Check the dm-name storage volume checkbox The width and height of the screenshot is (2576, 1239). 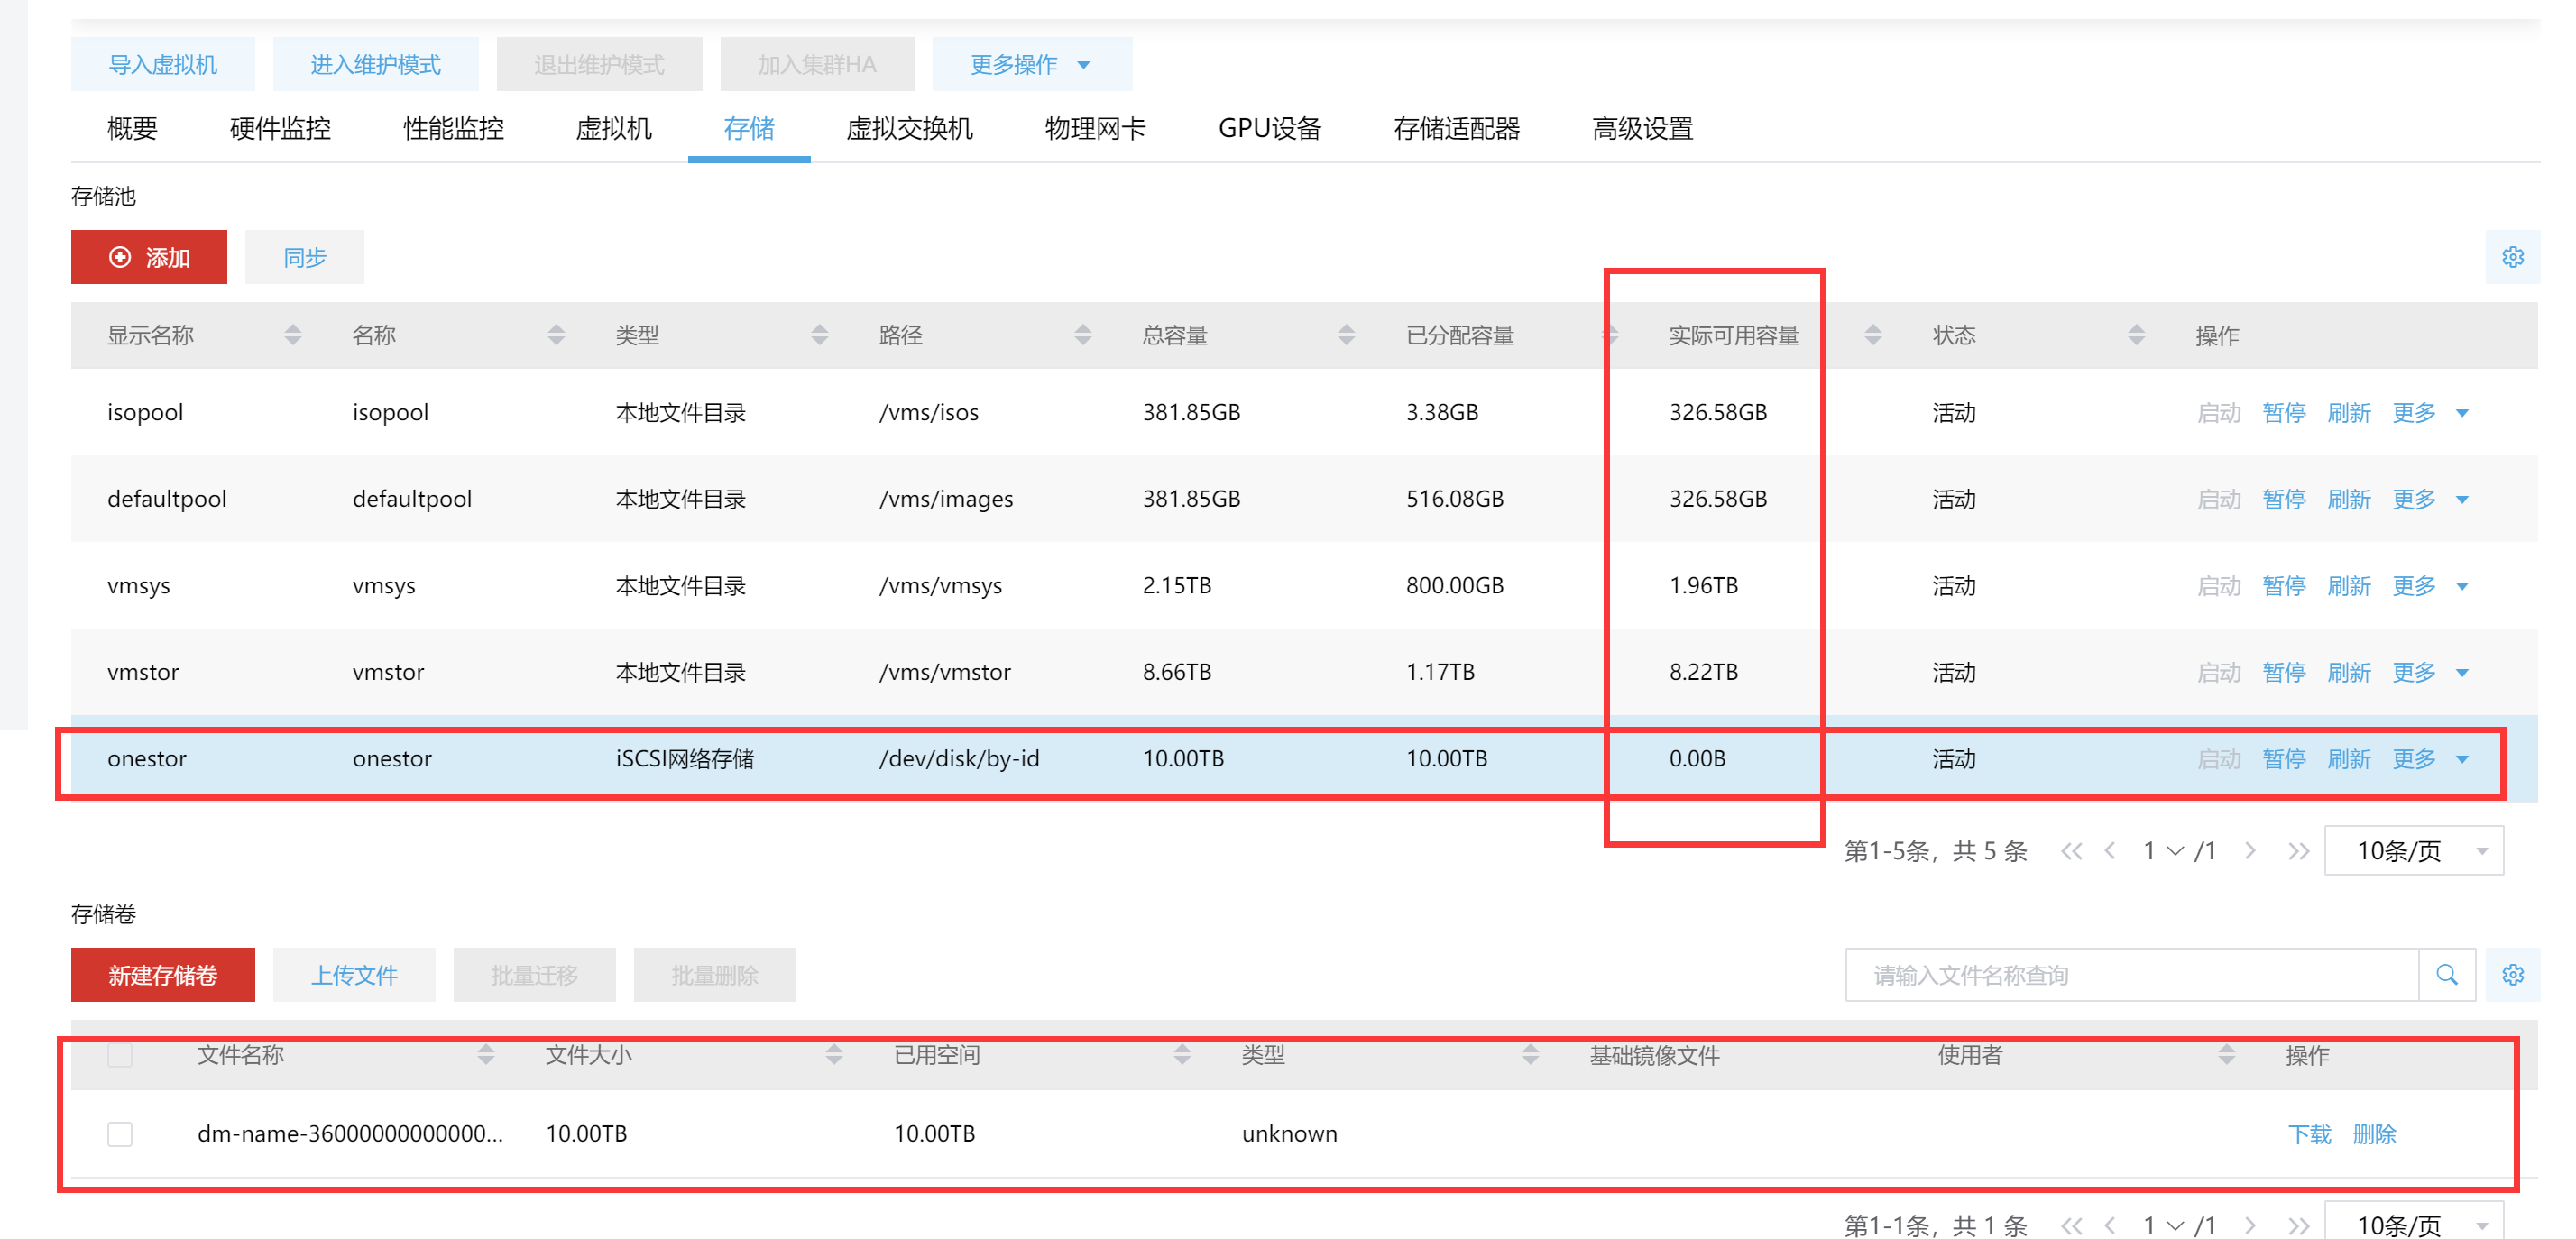(120, 1134)
